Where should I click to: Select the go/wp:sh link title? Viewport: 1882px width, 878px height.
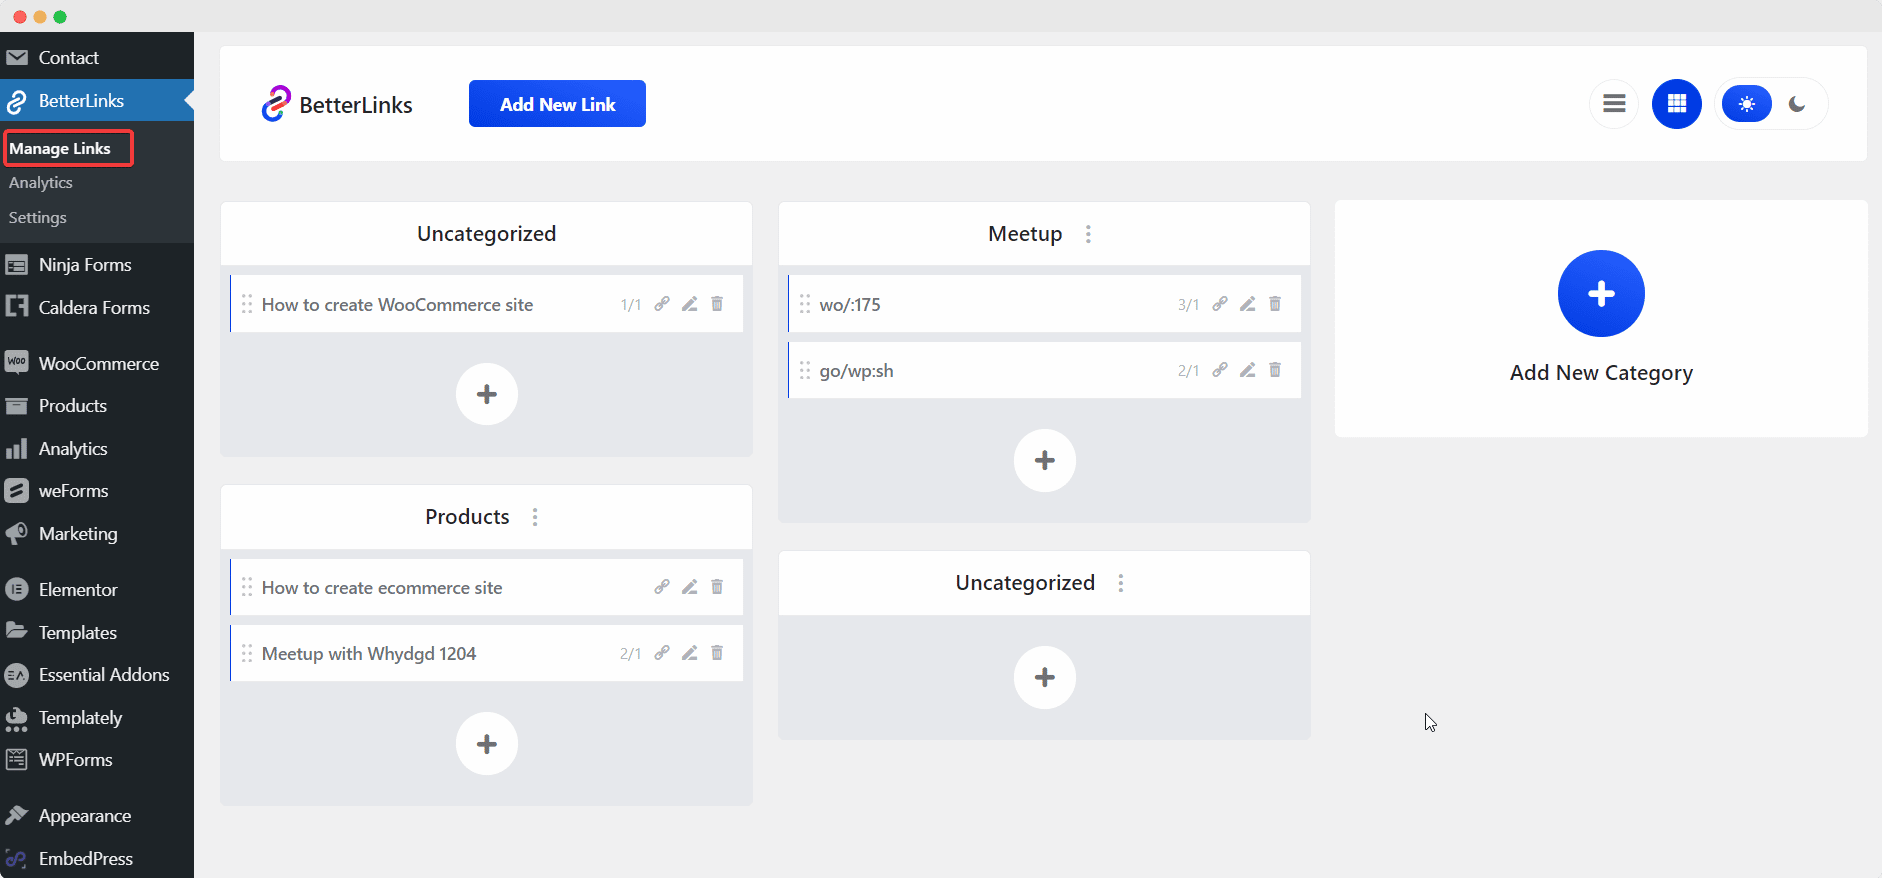[856, 371]
